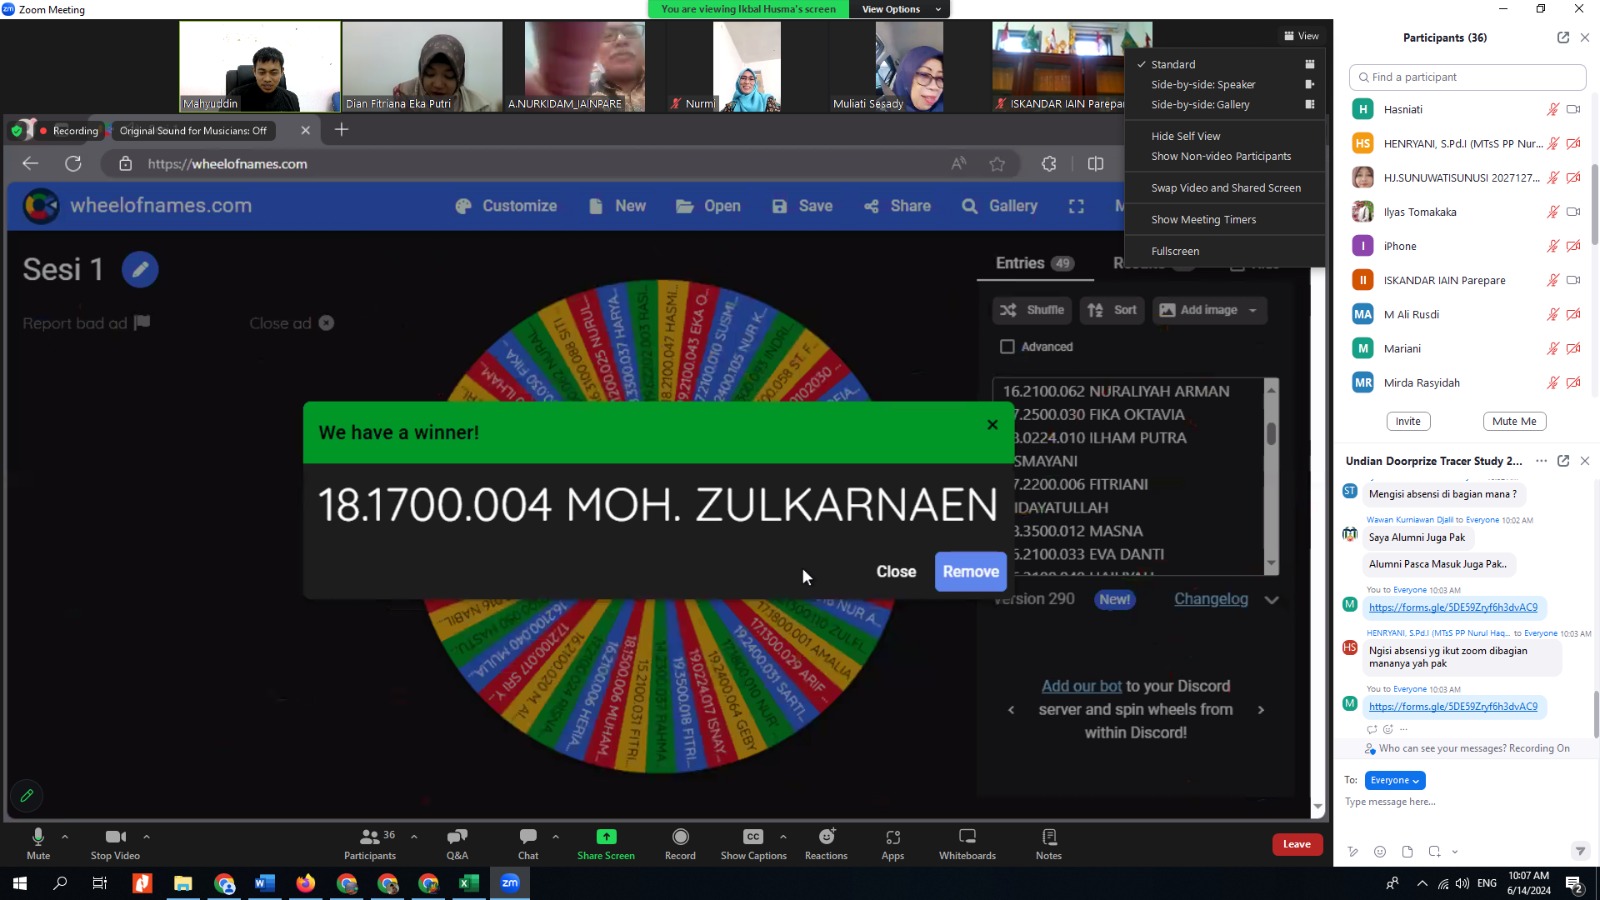Click the Record icon
Image resolution: width=1600 pixels, height=900 pixels.
click(680, 837)
